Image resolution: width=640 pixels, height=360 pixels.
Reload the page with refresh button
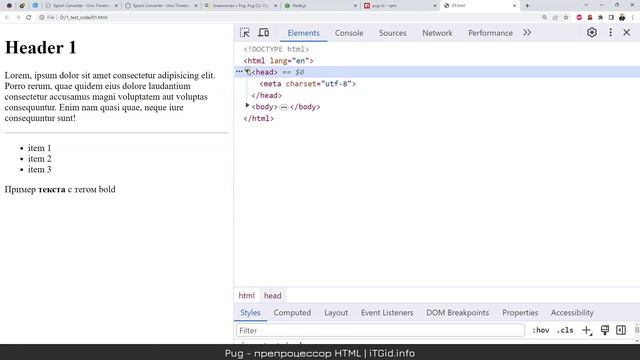[x=29, y=18]
